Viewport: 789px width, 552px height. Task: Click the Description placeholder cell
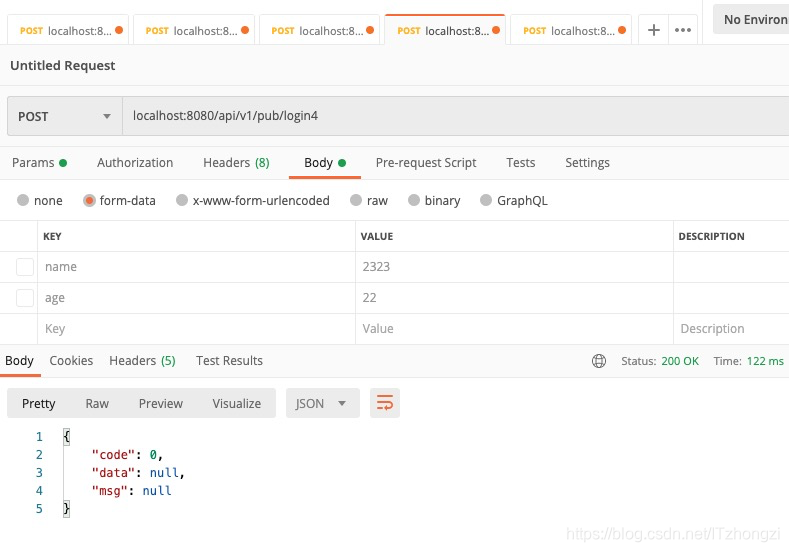click(732, 329)
